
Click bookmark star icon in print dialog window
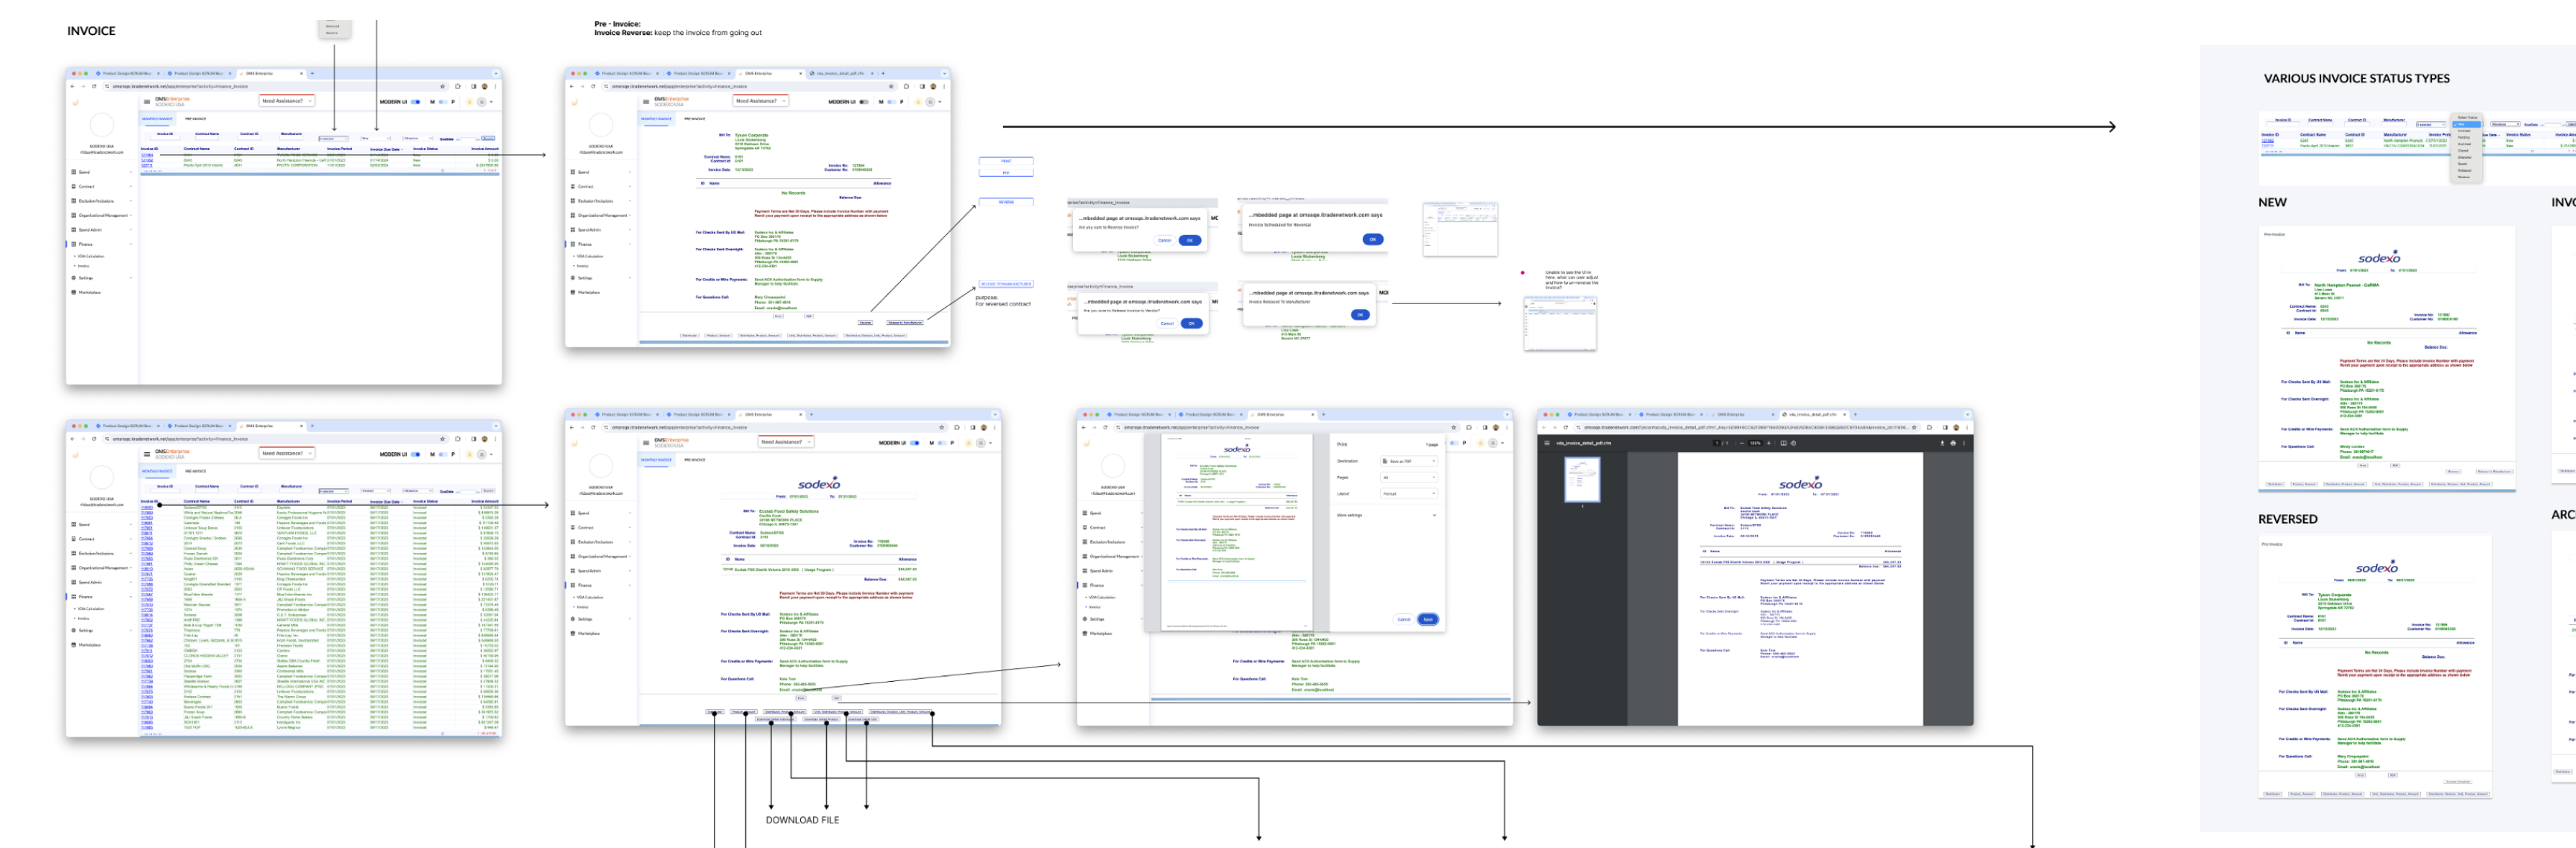click(x=1454, y=427)
